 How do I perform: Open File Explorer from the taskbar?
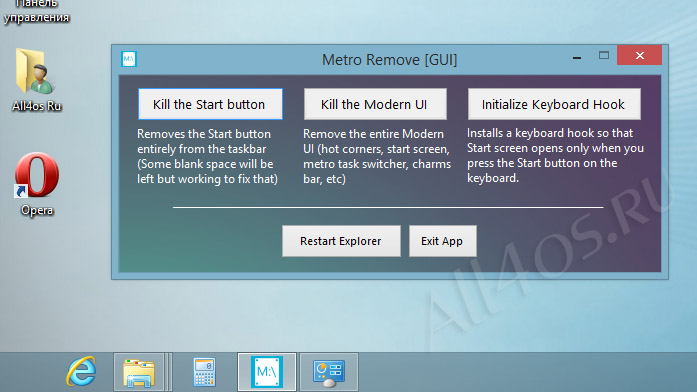point(139,372)
